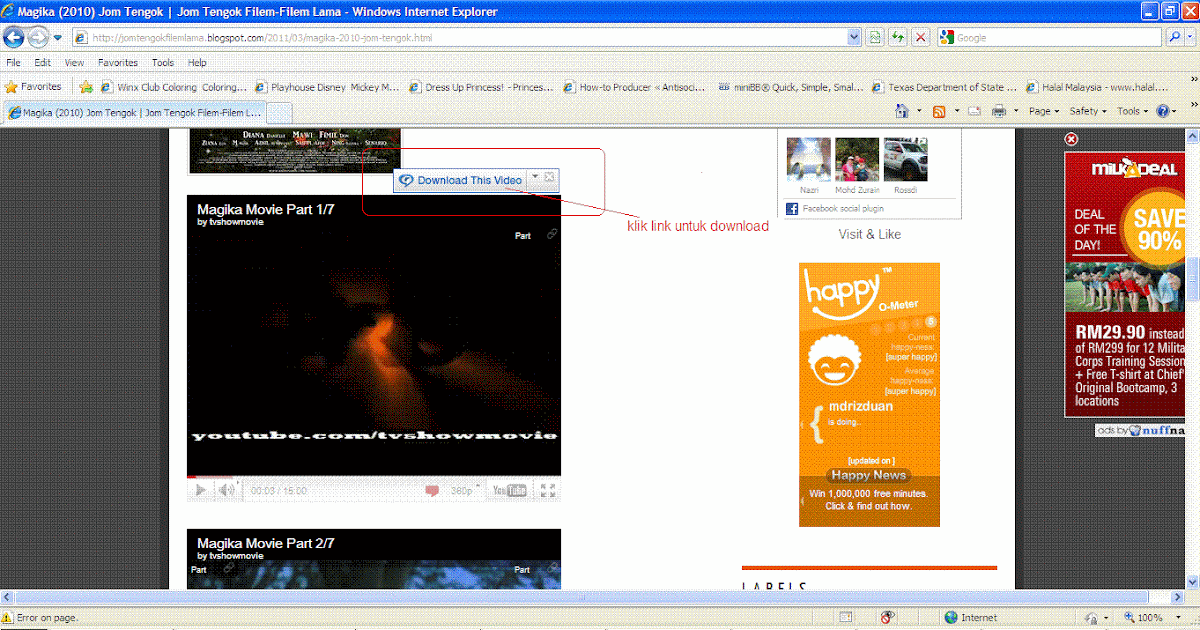This screenshot has width=1200, height=630.
Task: Click the Read Mail icon
Action: 975,111
